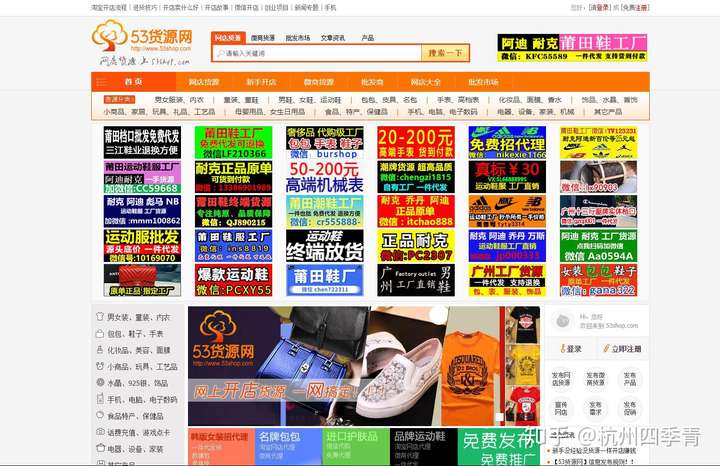Click the user avatar in login panel
Screen dimensions: 720x466
562,321
